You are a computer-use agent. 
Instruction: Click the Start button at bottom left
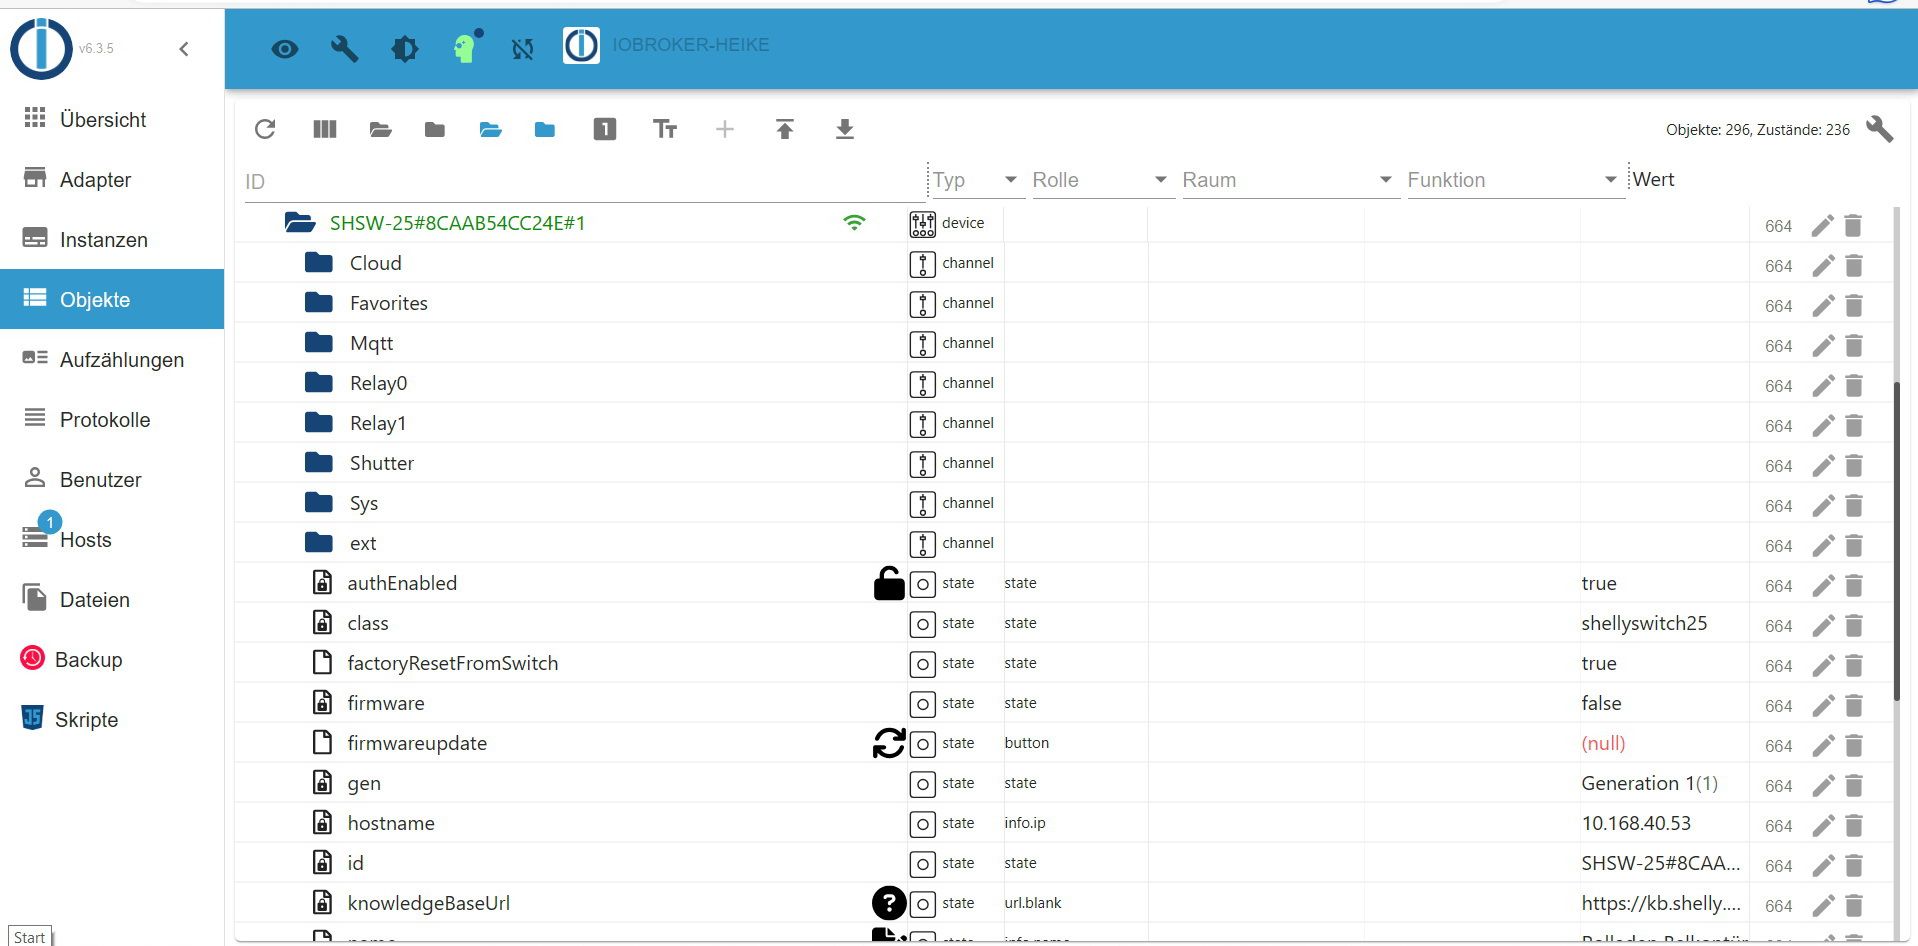[x=29, y=936]
